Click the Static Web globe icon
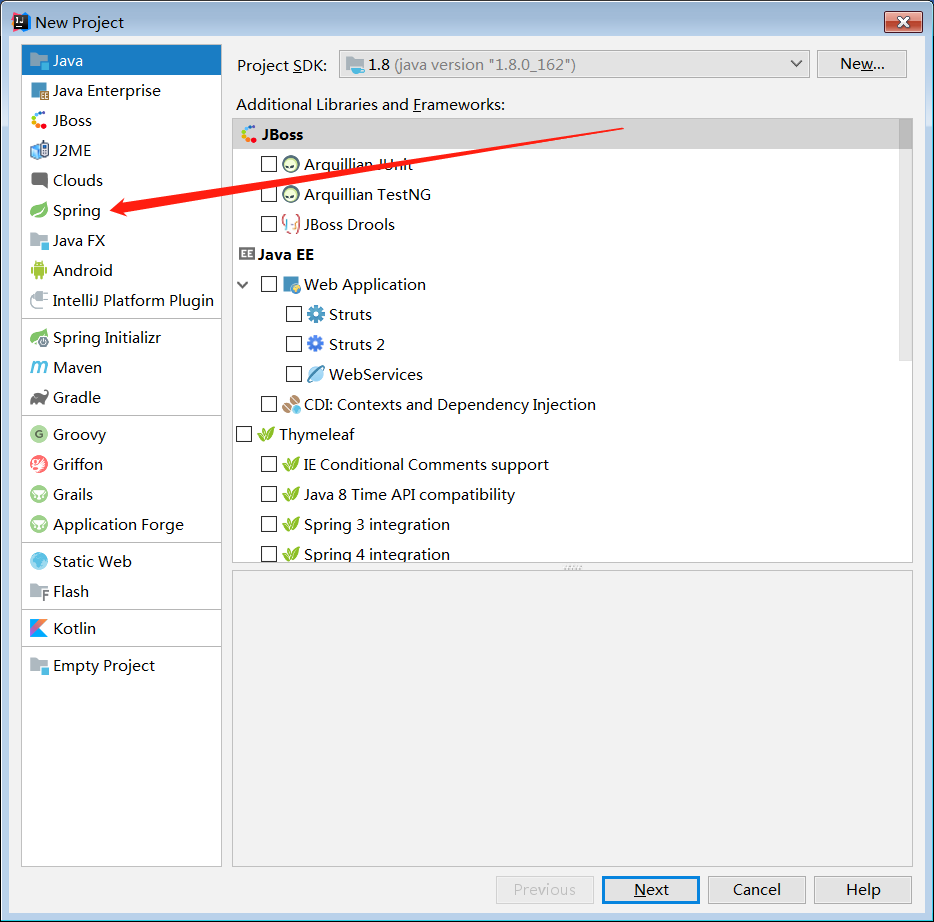 click(x=39, y=561)
